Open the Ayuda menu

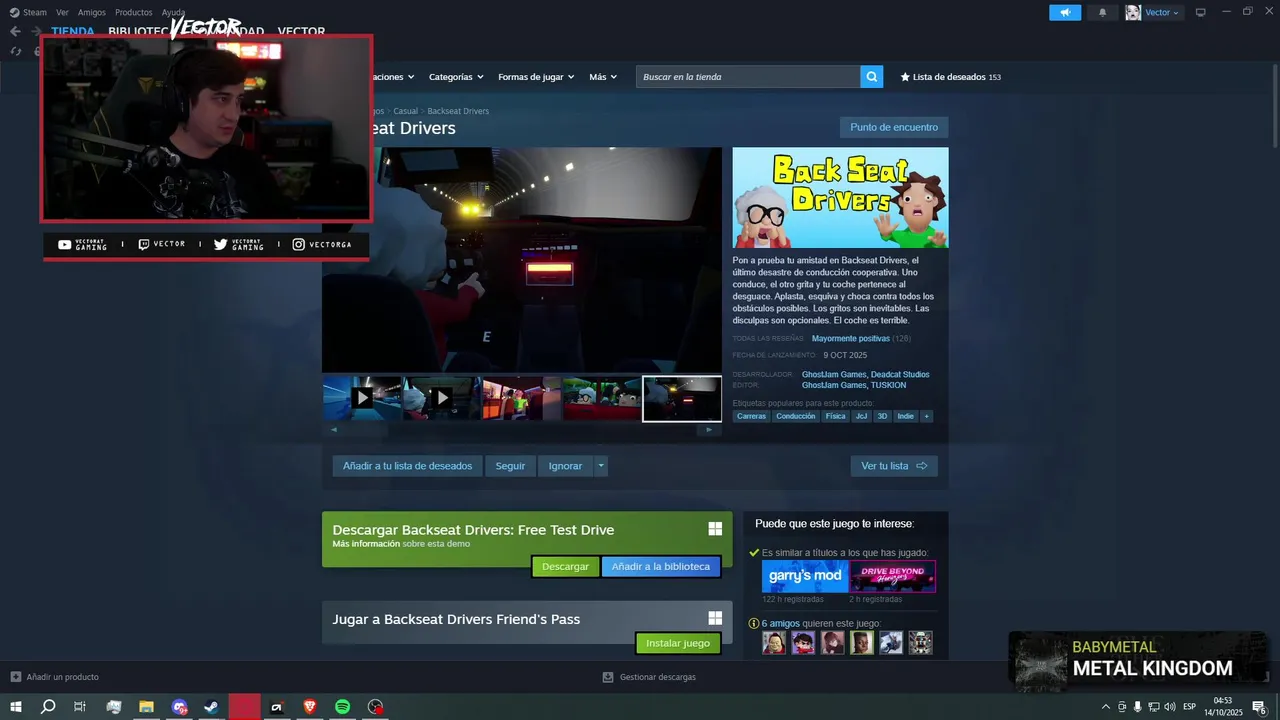173,12
